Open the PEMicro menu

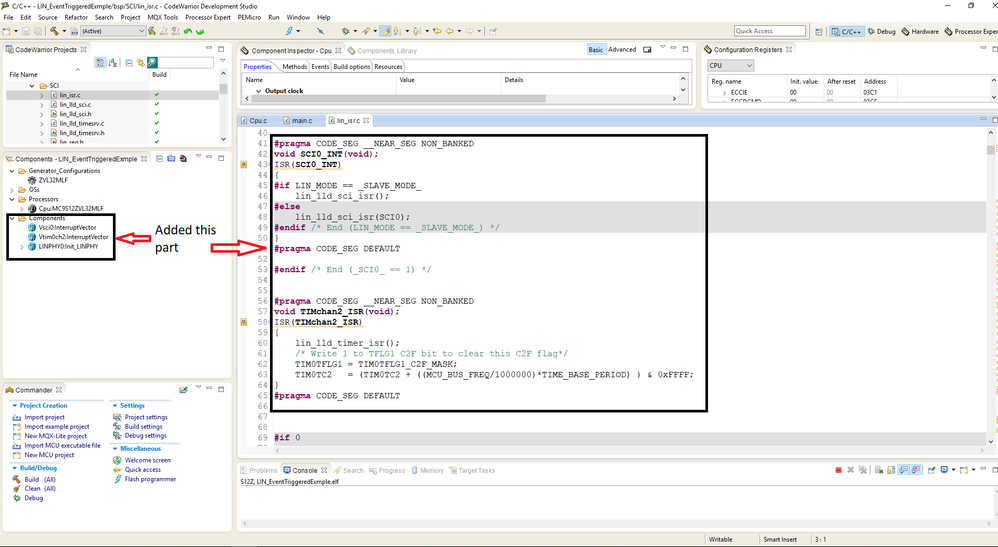(x=249, y=17)
